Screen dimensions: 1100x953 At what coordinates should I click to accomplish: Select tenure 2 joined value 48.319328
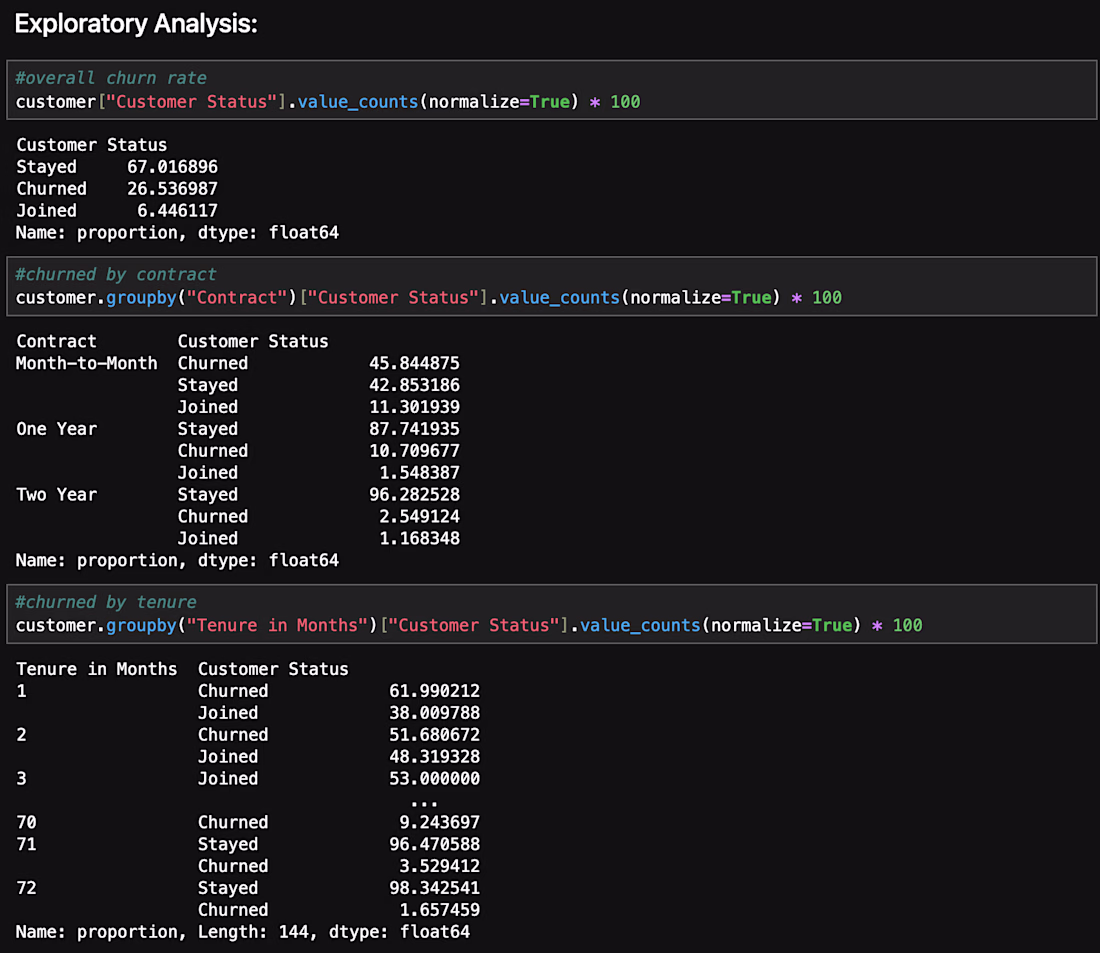pyautogui.click(x=435, y=757)
